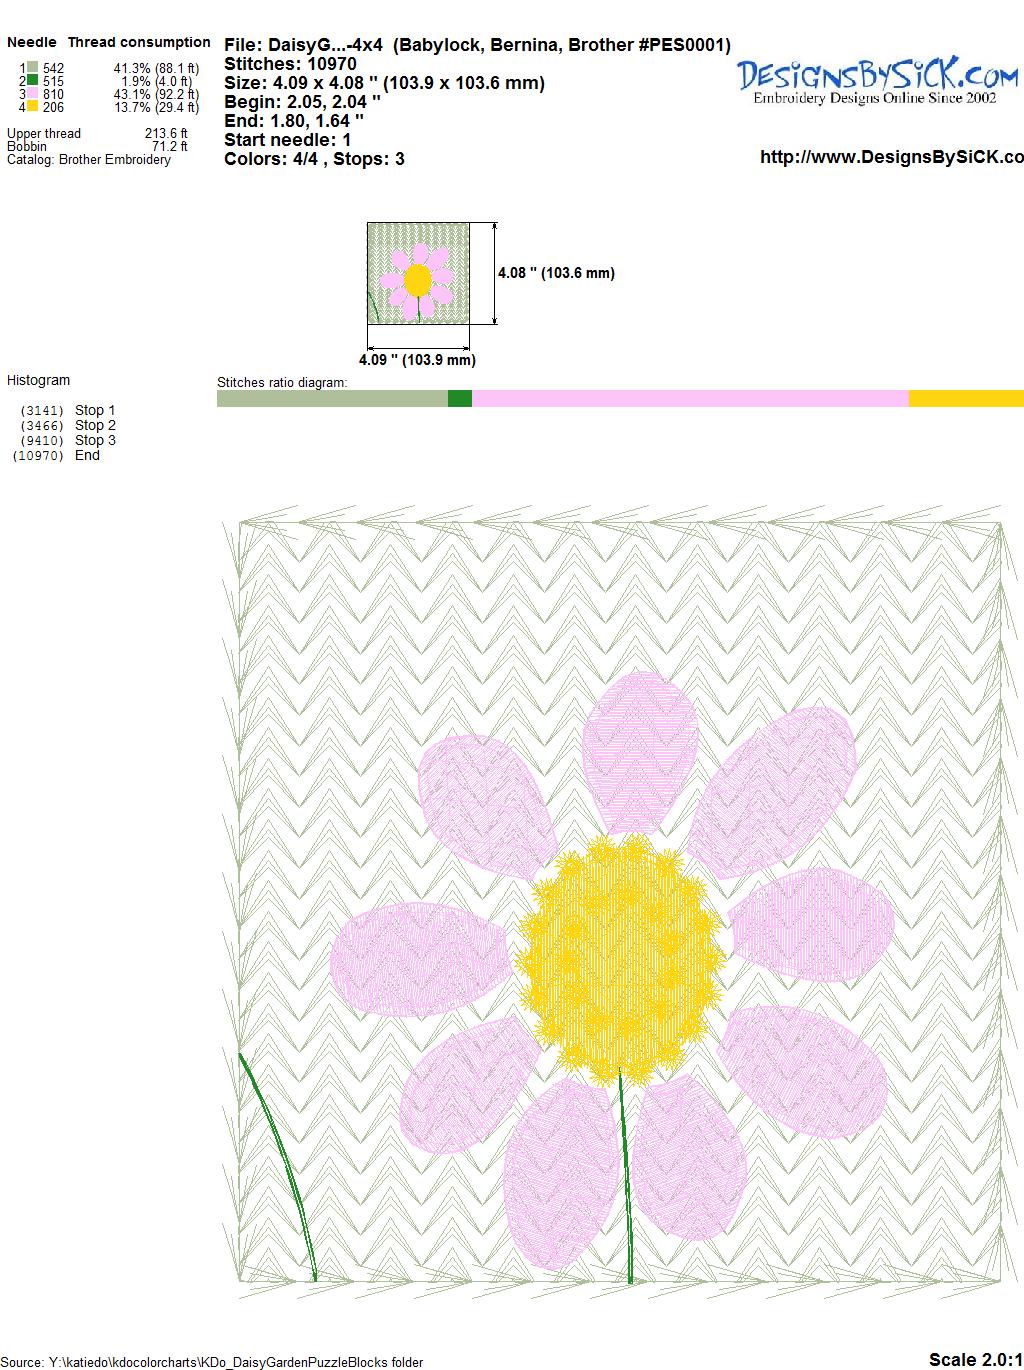Click the Scale 2.0:1 label
Screen dimensions: 1024x1370
[x=975, y=1359]
